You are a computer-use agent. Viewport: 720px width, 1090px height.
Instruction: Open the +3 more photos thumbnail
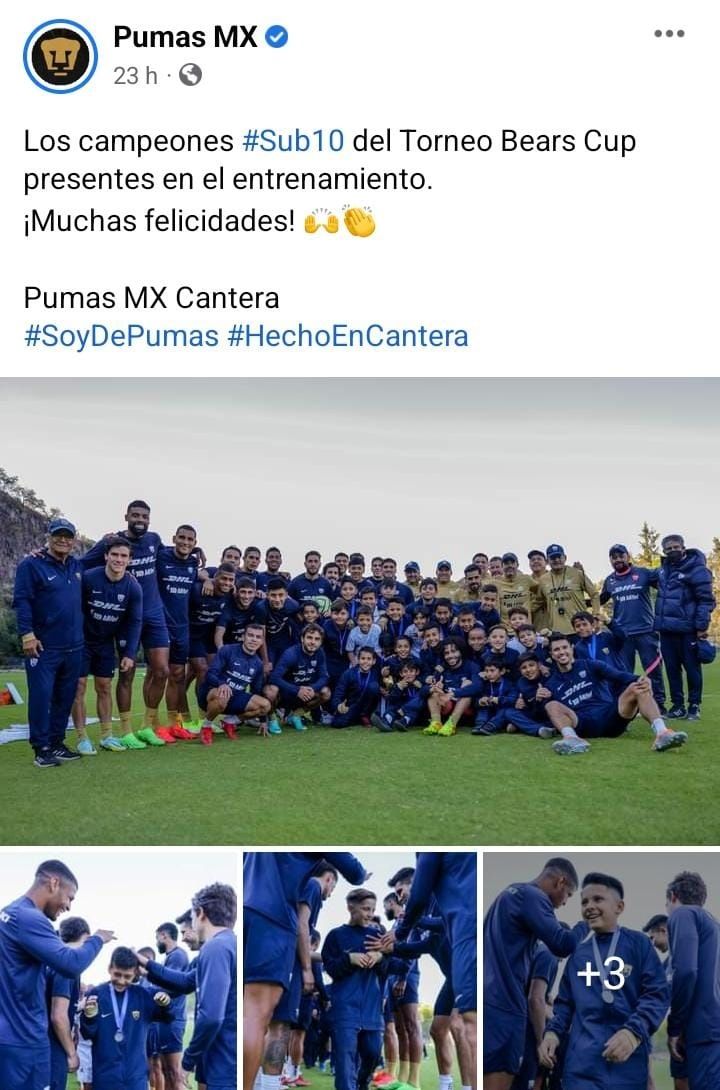602,971
